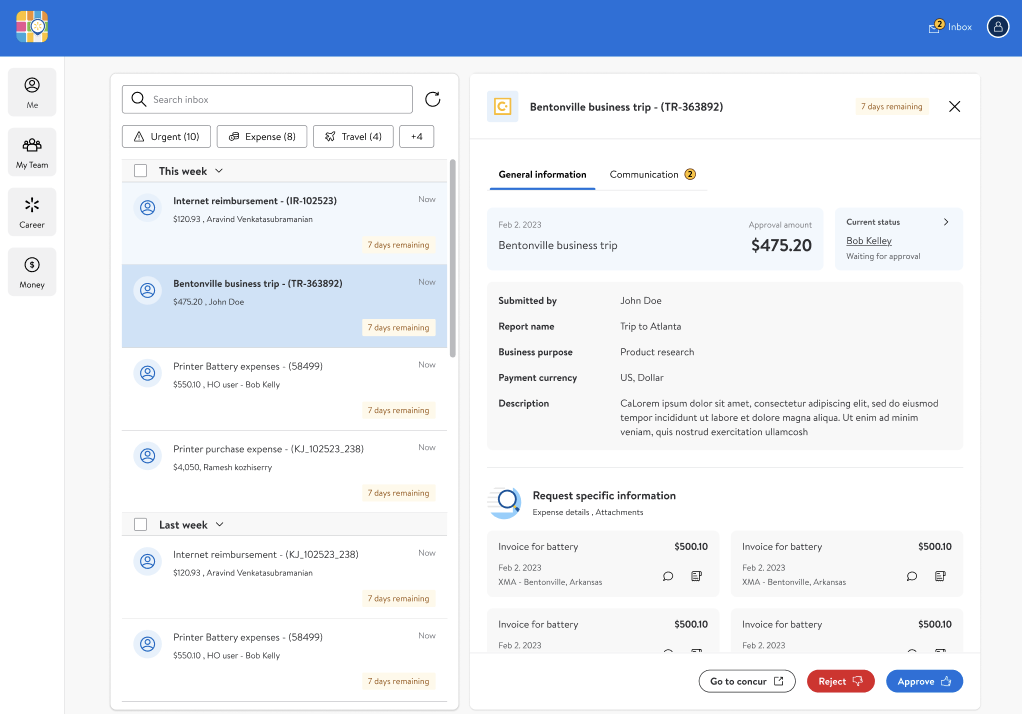Approve the Bentonville business trip
1022x714 pixels.
(x=924, y=681)
